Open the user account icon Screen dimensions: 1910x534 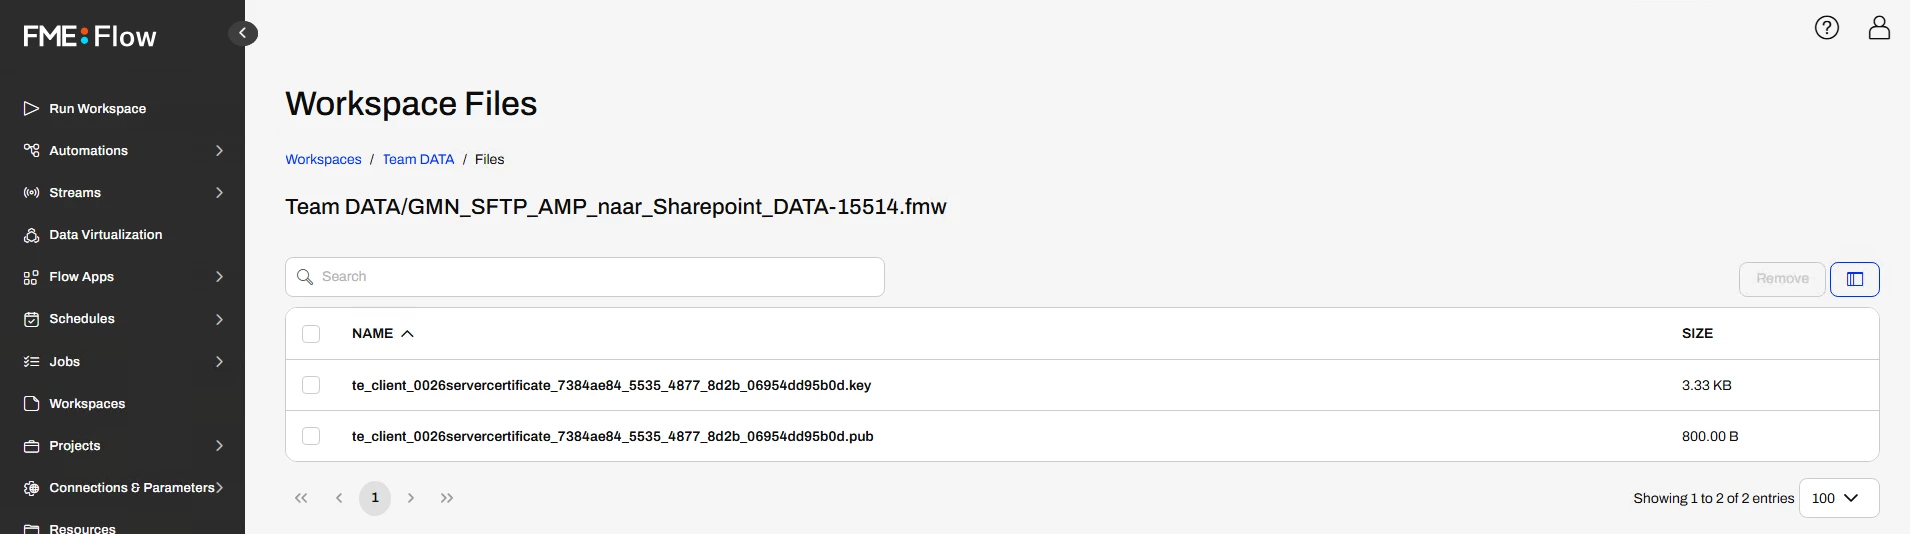coord(1879,28)
